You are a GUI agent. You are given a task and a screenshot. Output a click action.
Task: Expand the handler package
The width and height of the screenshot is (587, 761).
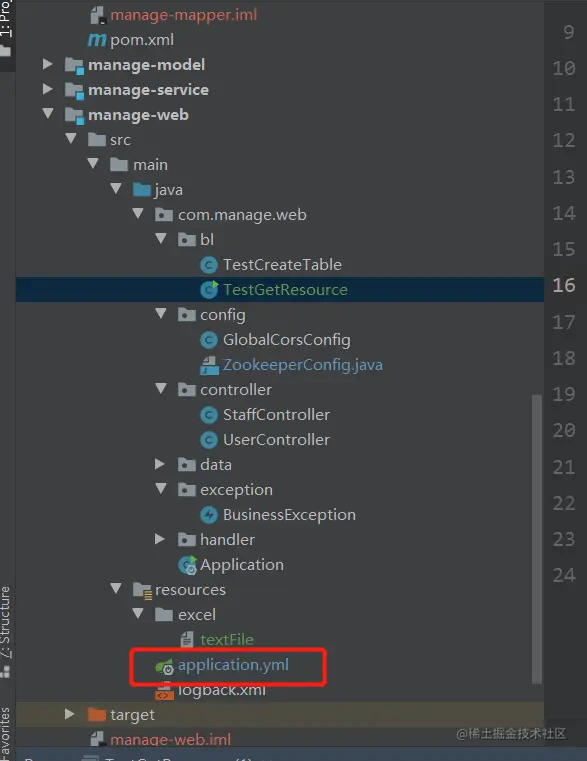pos(160,539)
